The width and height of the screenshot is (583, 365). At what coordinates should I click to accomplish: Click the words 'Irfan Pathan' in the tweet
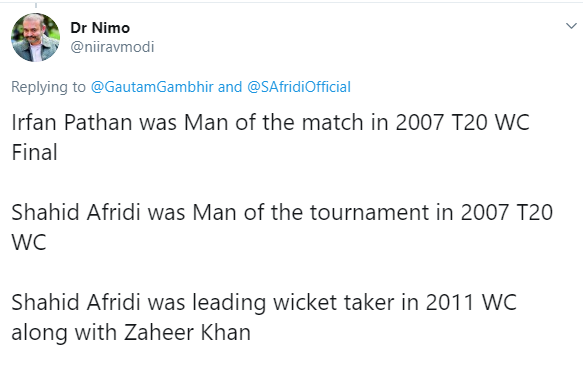pyautogui.click(x=72, y=122)
